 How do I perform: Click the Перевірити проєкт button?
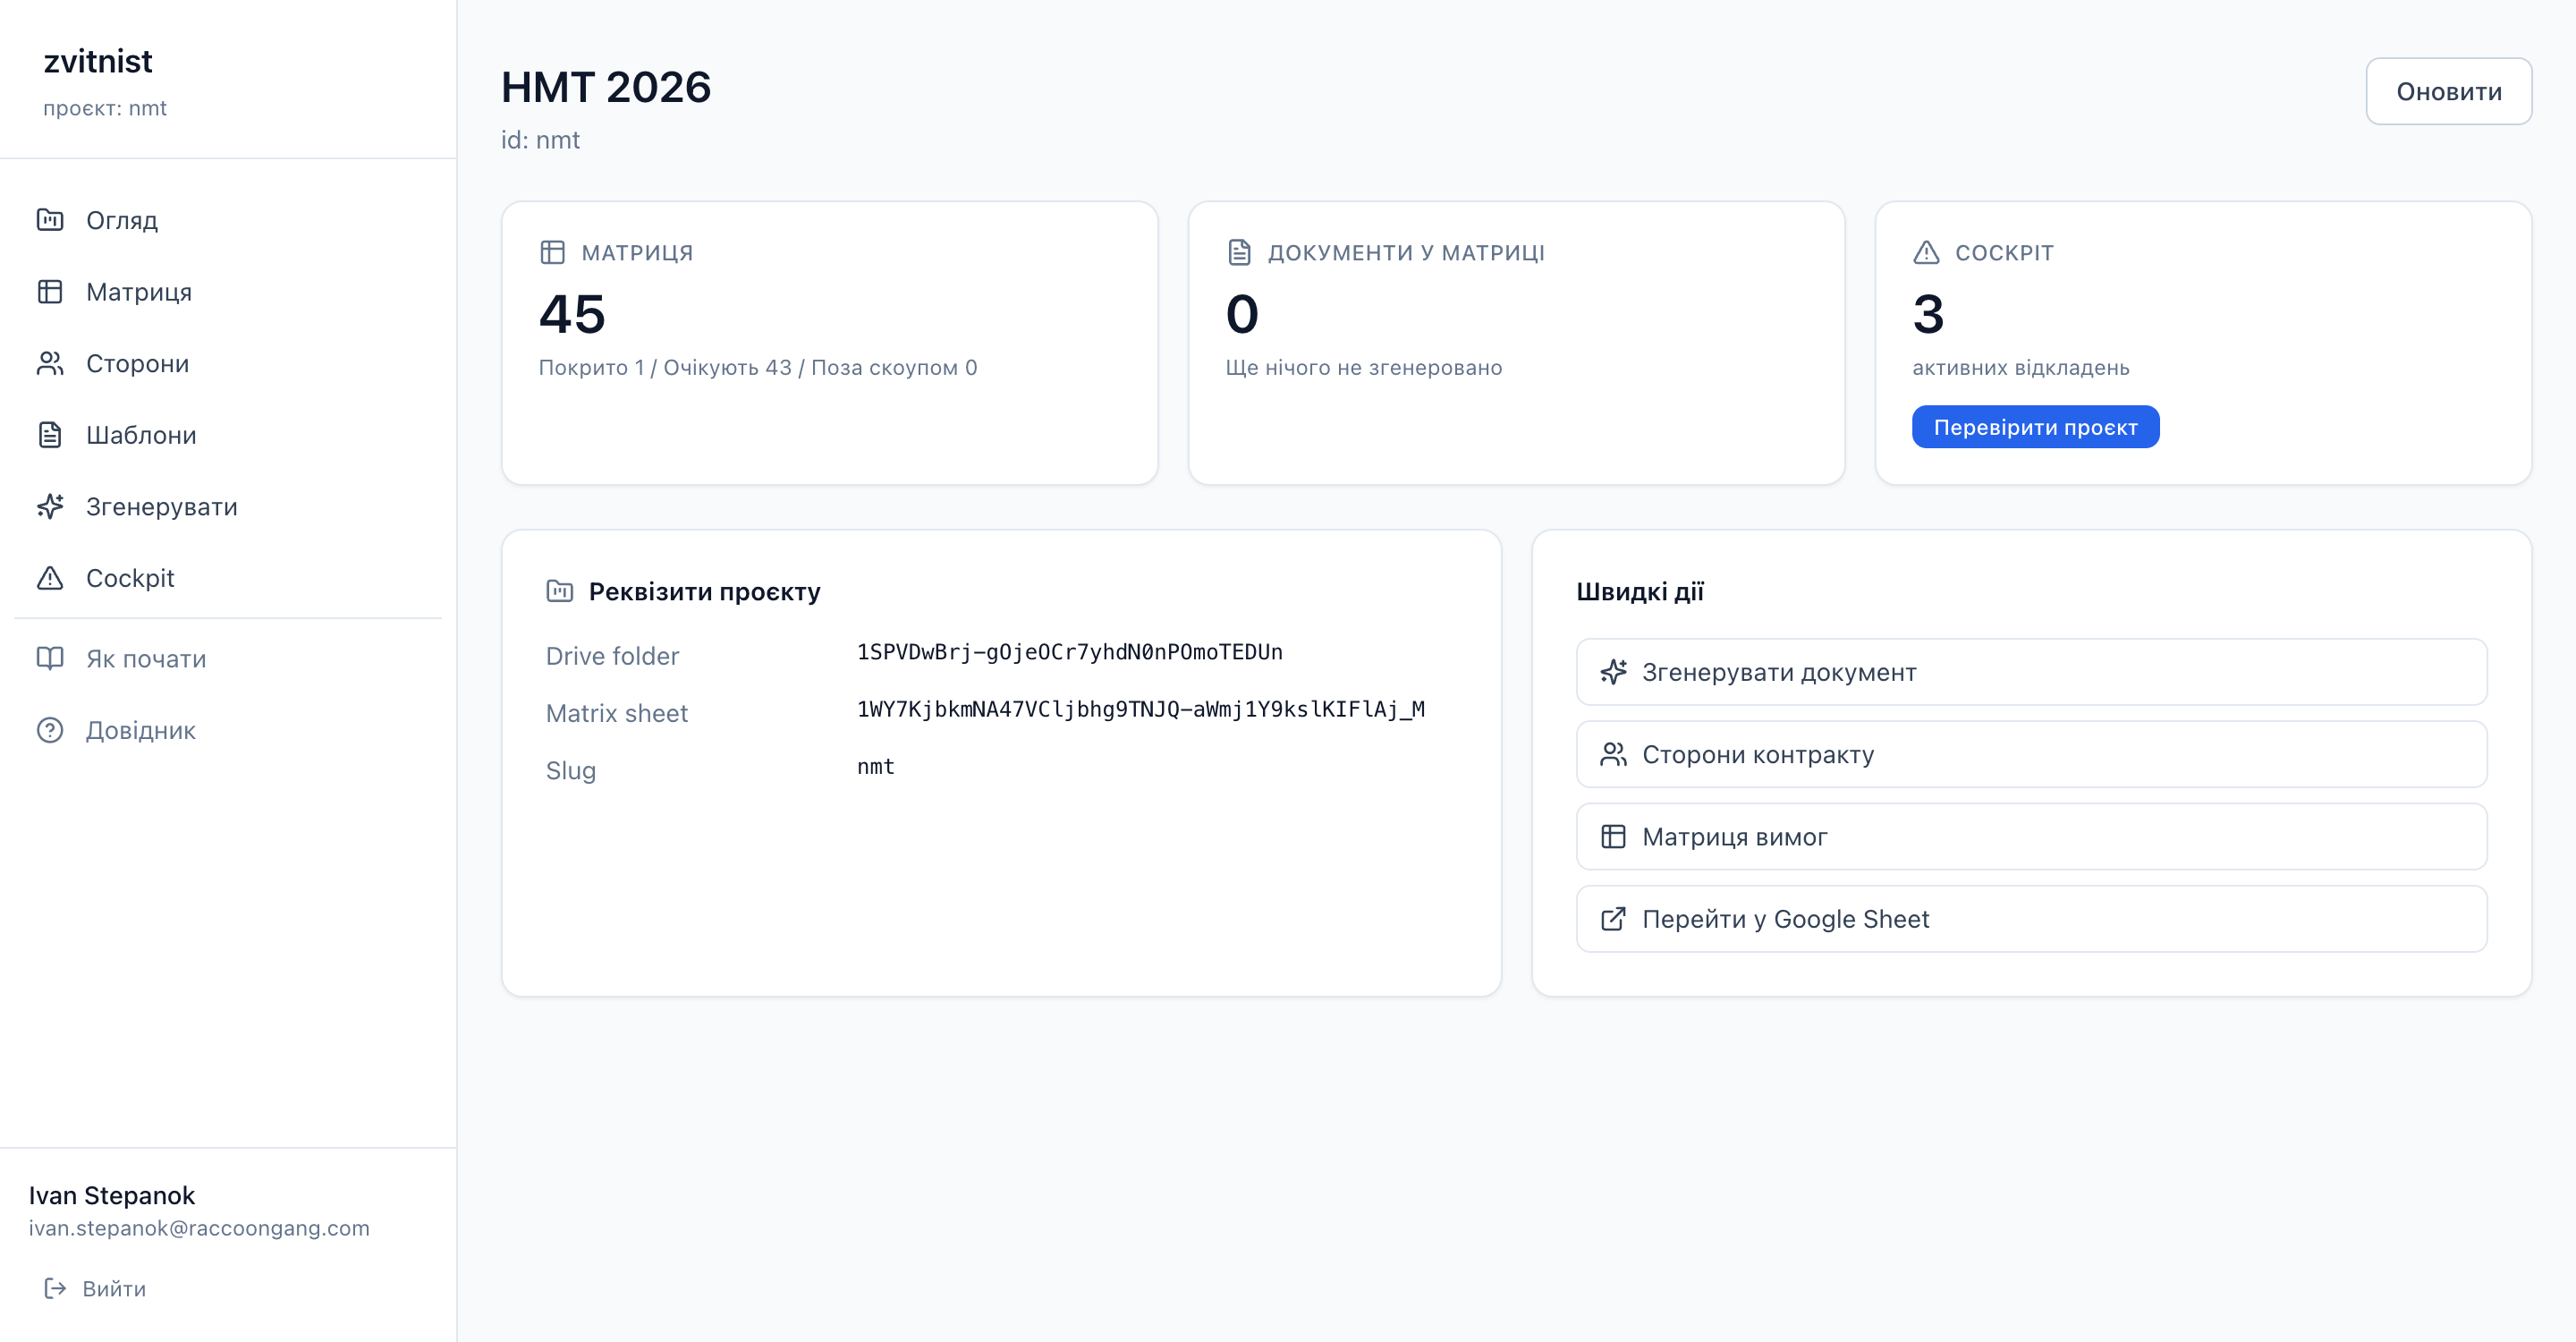[2035, 427]
